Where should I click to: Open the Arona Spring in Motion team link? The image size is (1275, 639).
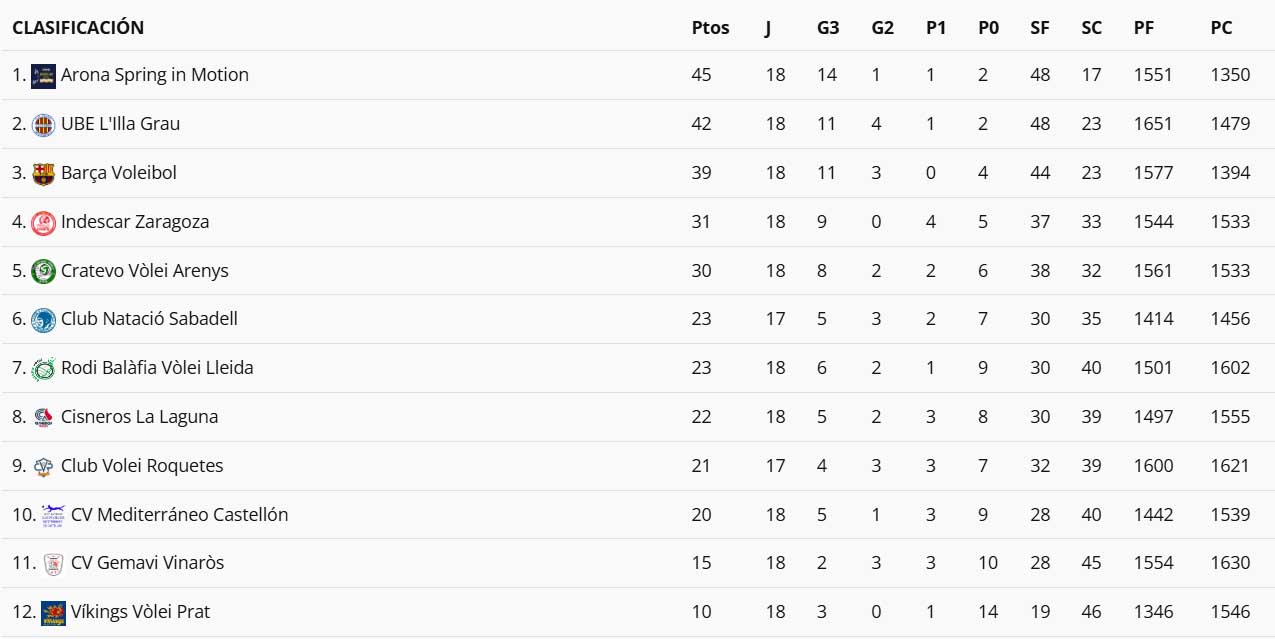tap(154, 75)
